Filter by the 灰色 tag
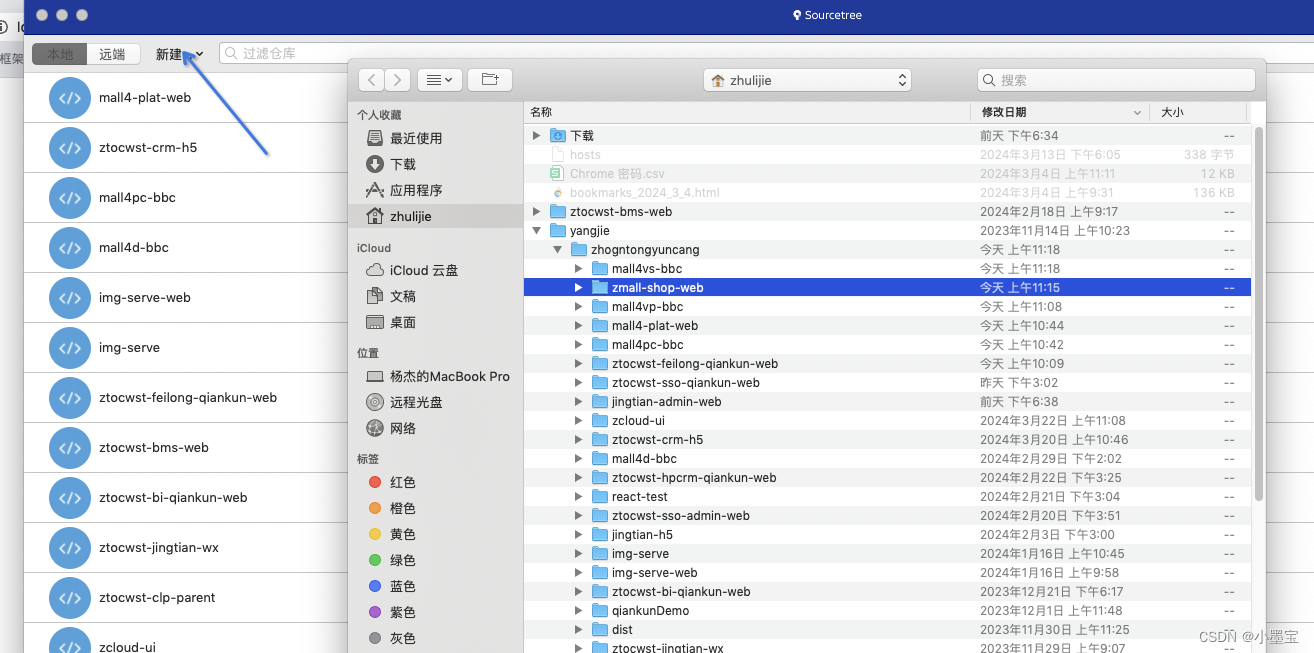Viewport: 1314px width, 653px height. (404, 638)
